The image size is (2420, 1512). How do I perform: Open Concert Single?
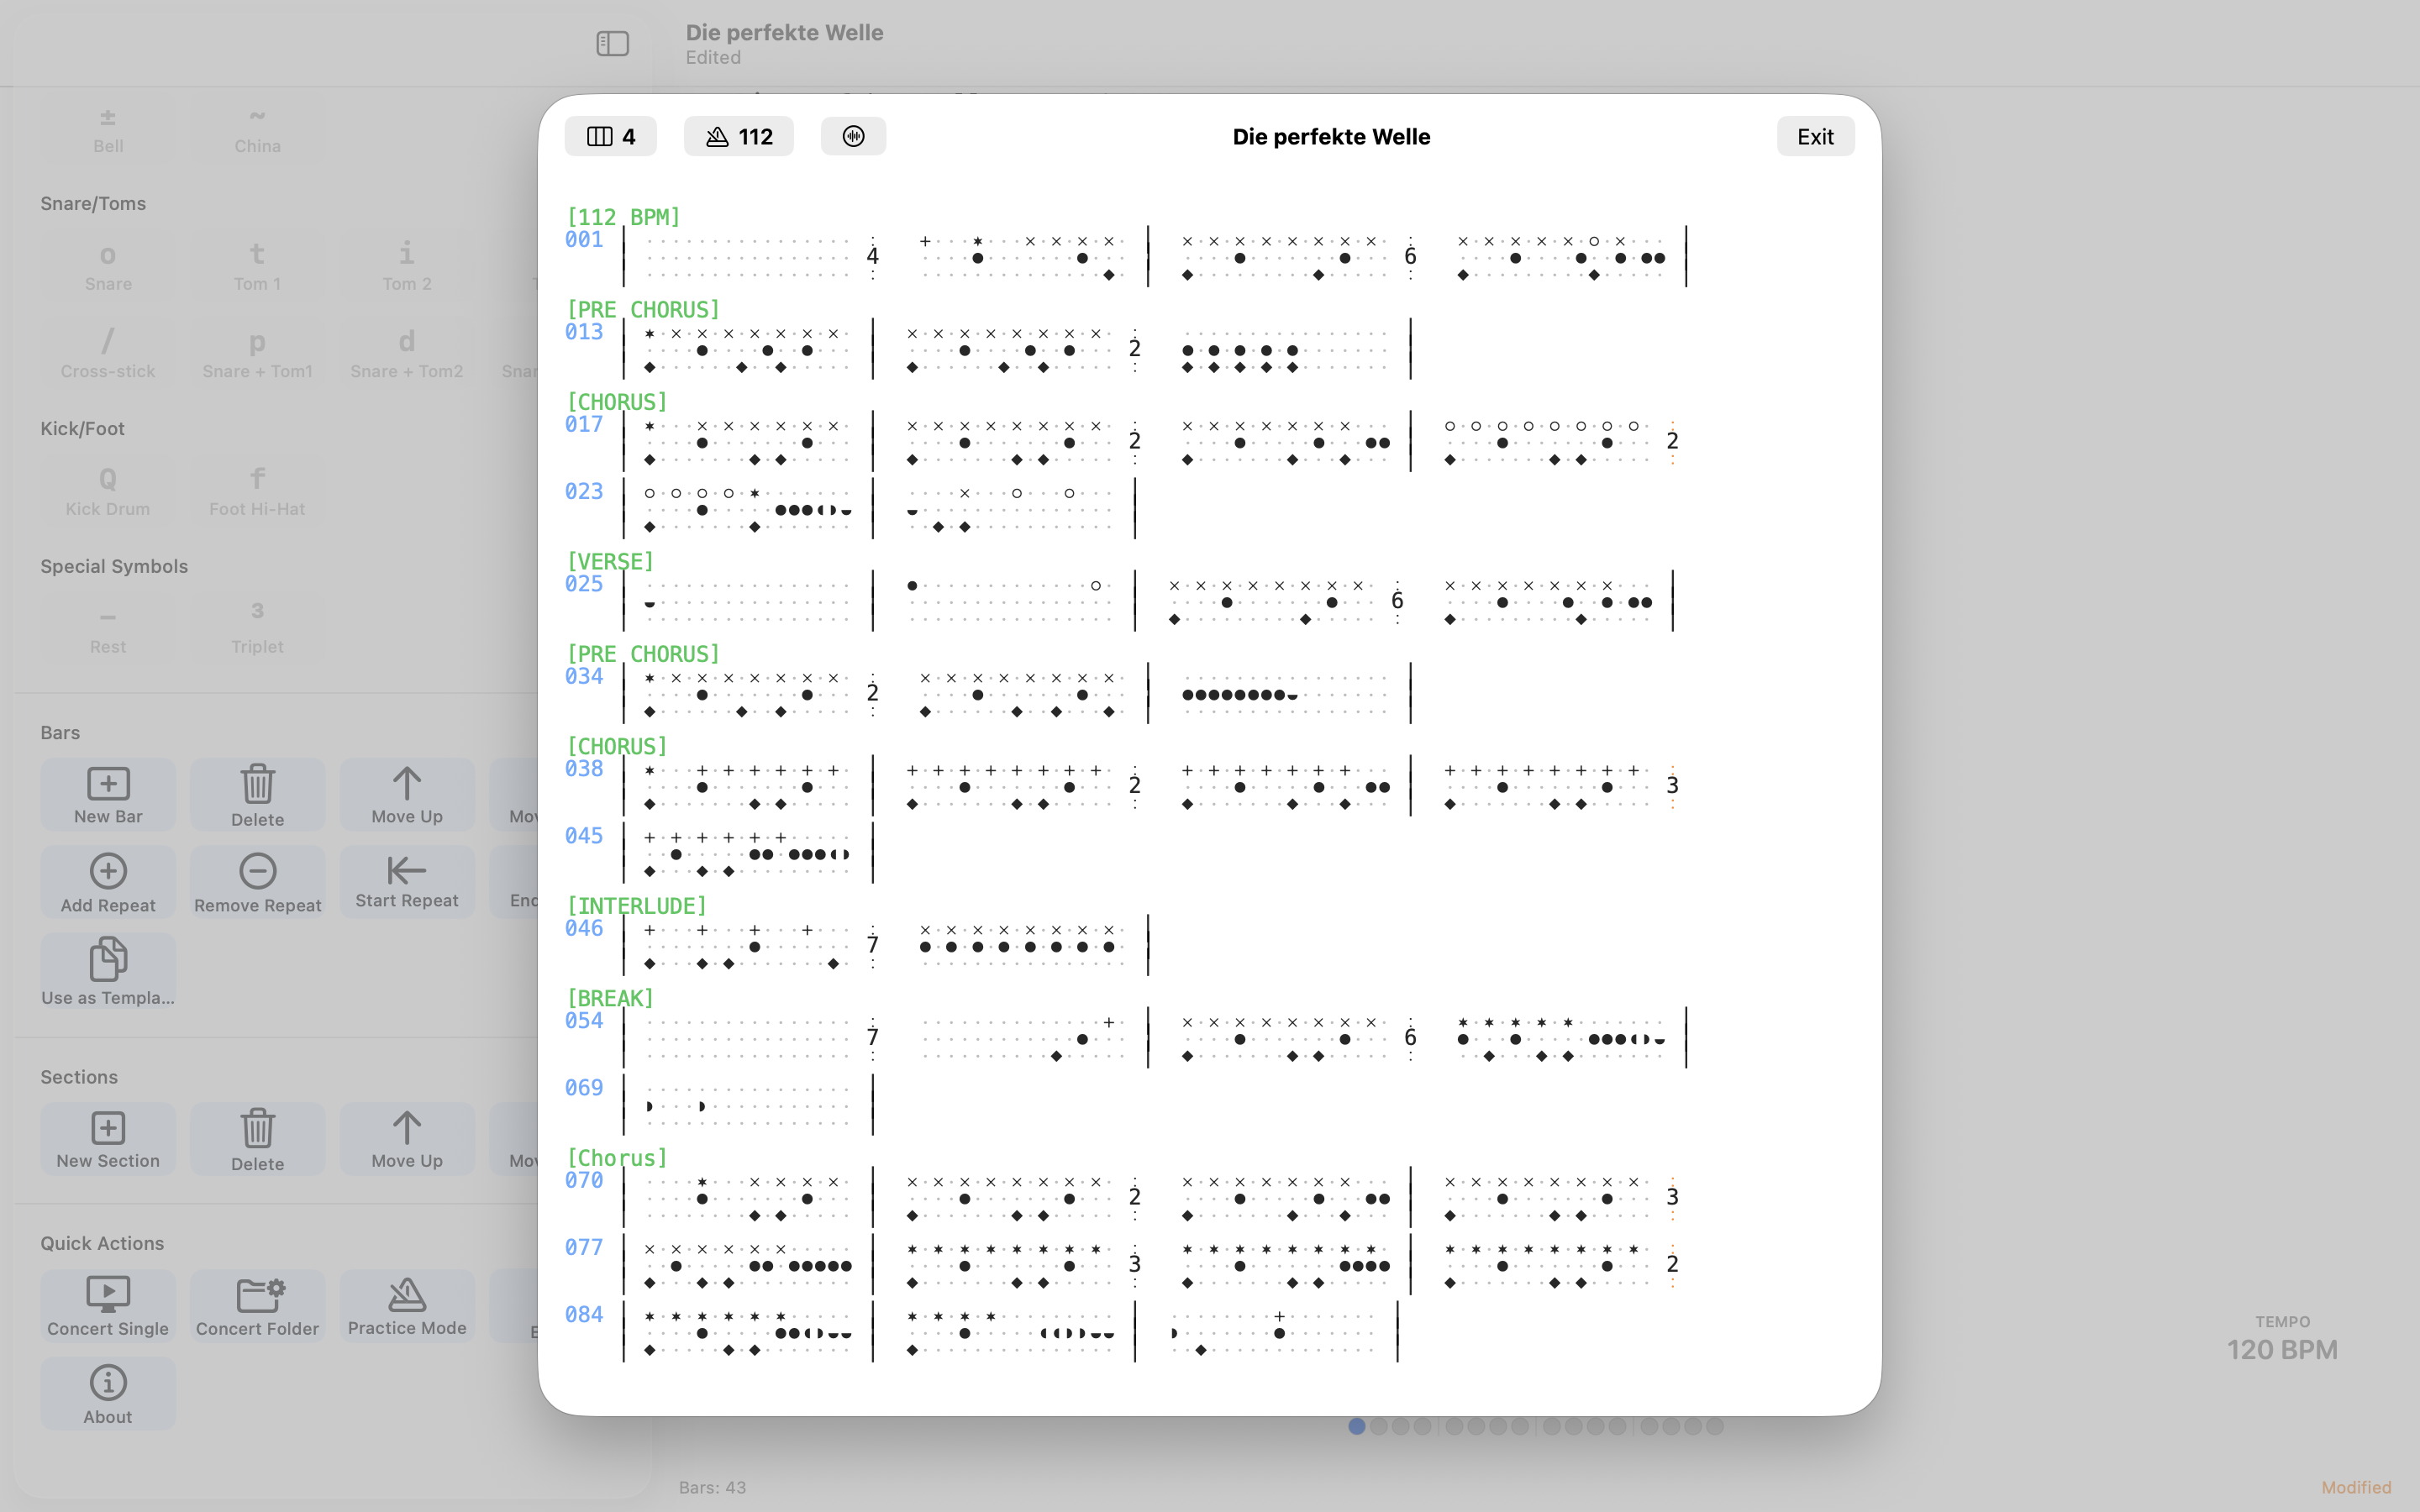tap(107, 1306)
